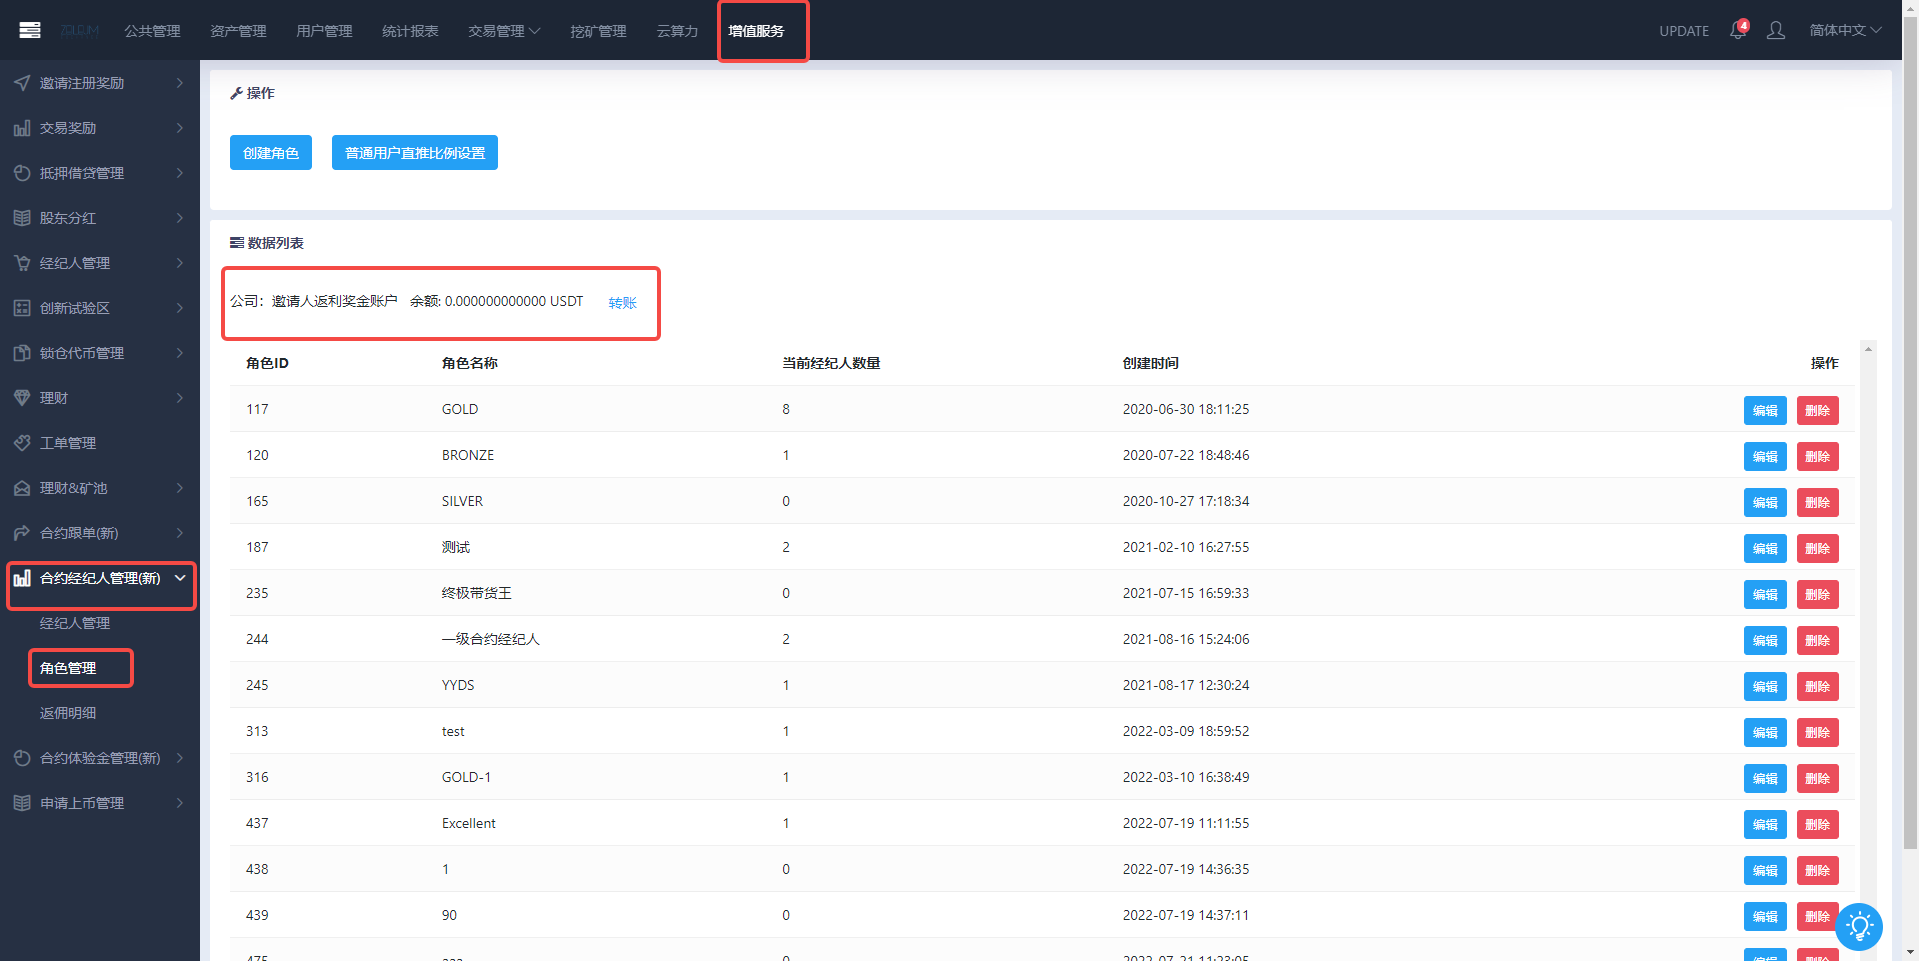Click the 普通用户直推比例设置 button

(415, 153)
